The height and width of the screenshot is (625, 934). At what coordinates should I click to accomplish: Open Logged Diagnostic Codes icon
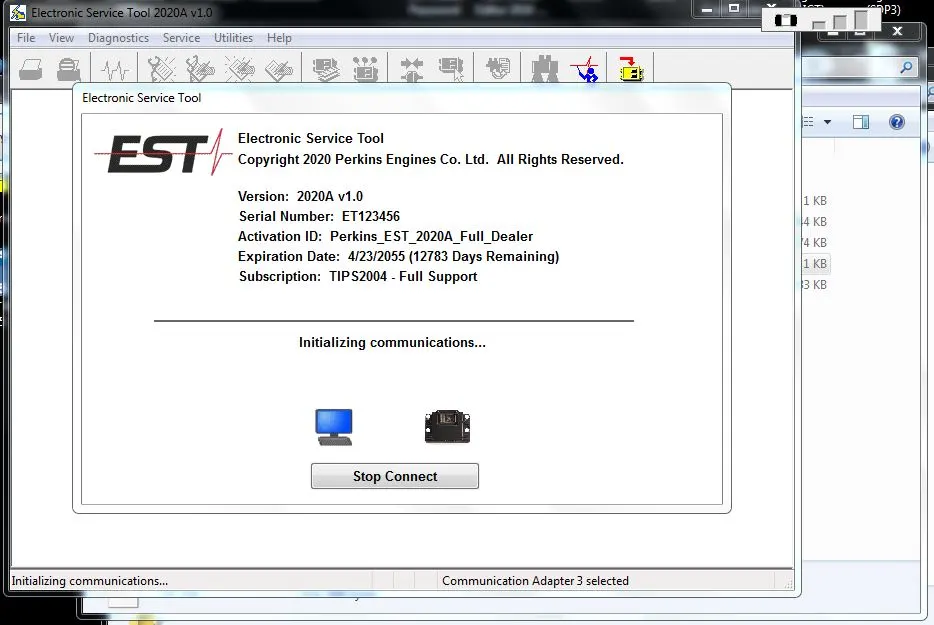(200, 69)
